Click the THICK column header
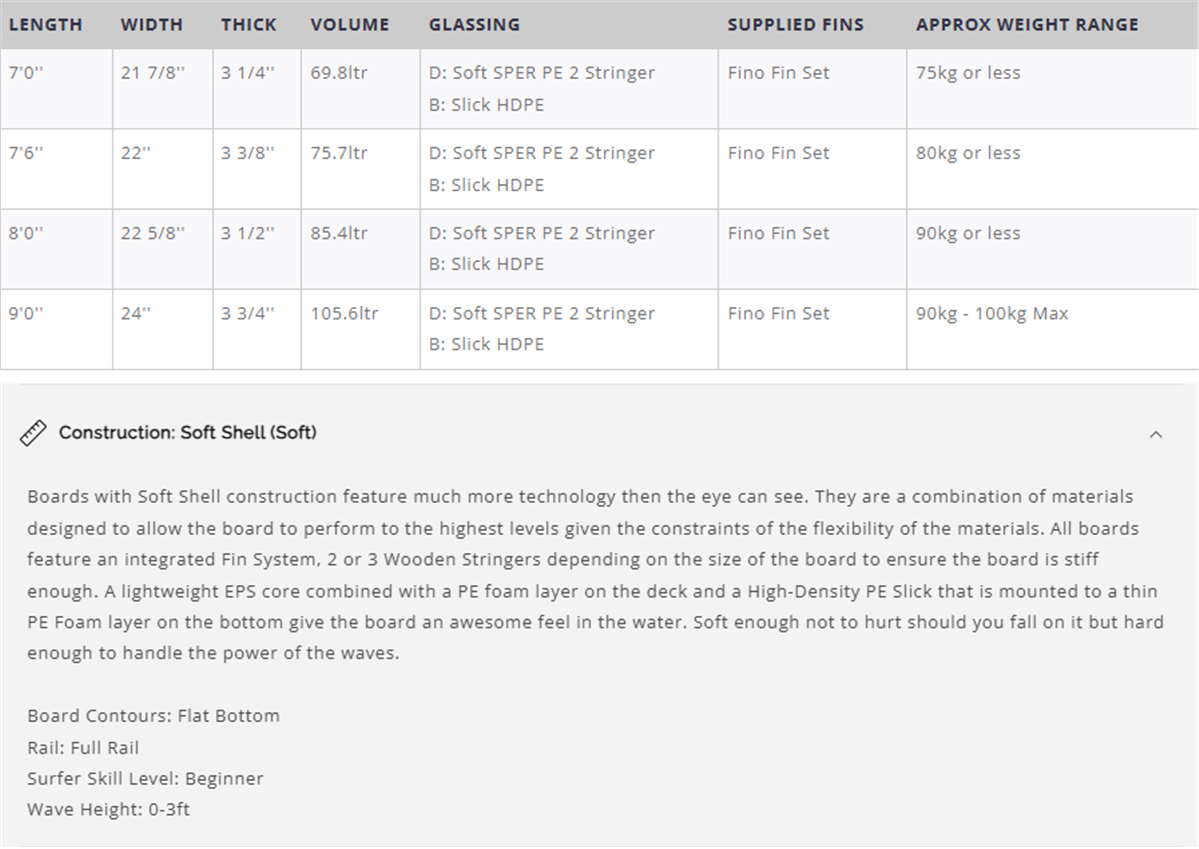 (248, 25)
